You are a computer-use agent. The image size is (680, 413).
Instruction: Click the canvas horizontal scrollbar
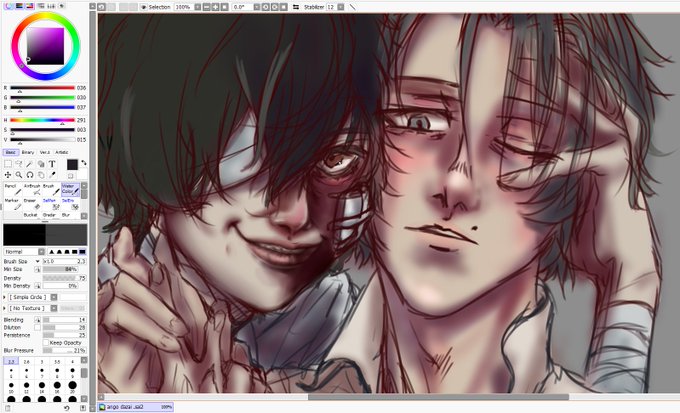click(438, 397)
